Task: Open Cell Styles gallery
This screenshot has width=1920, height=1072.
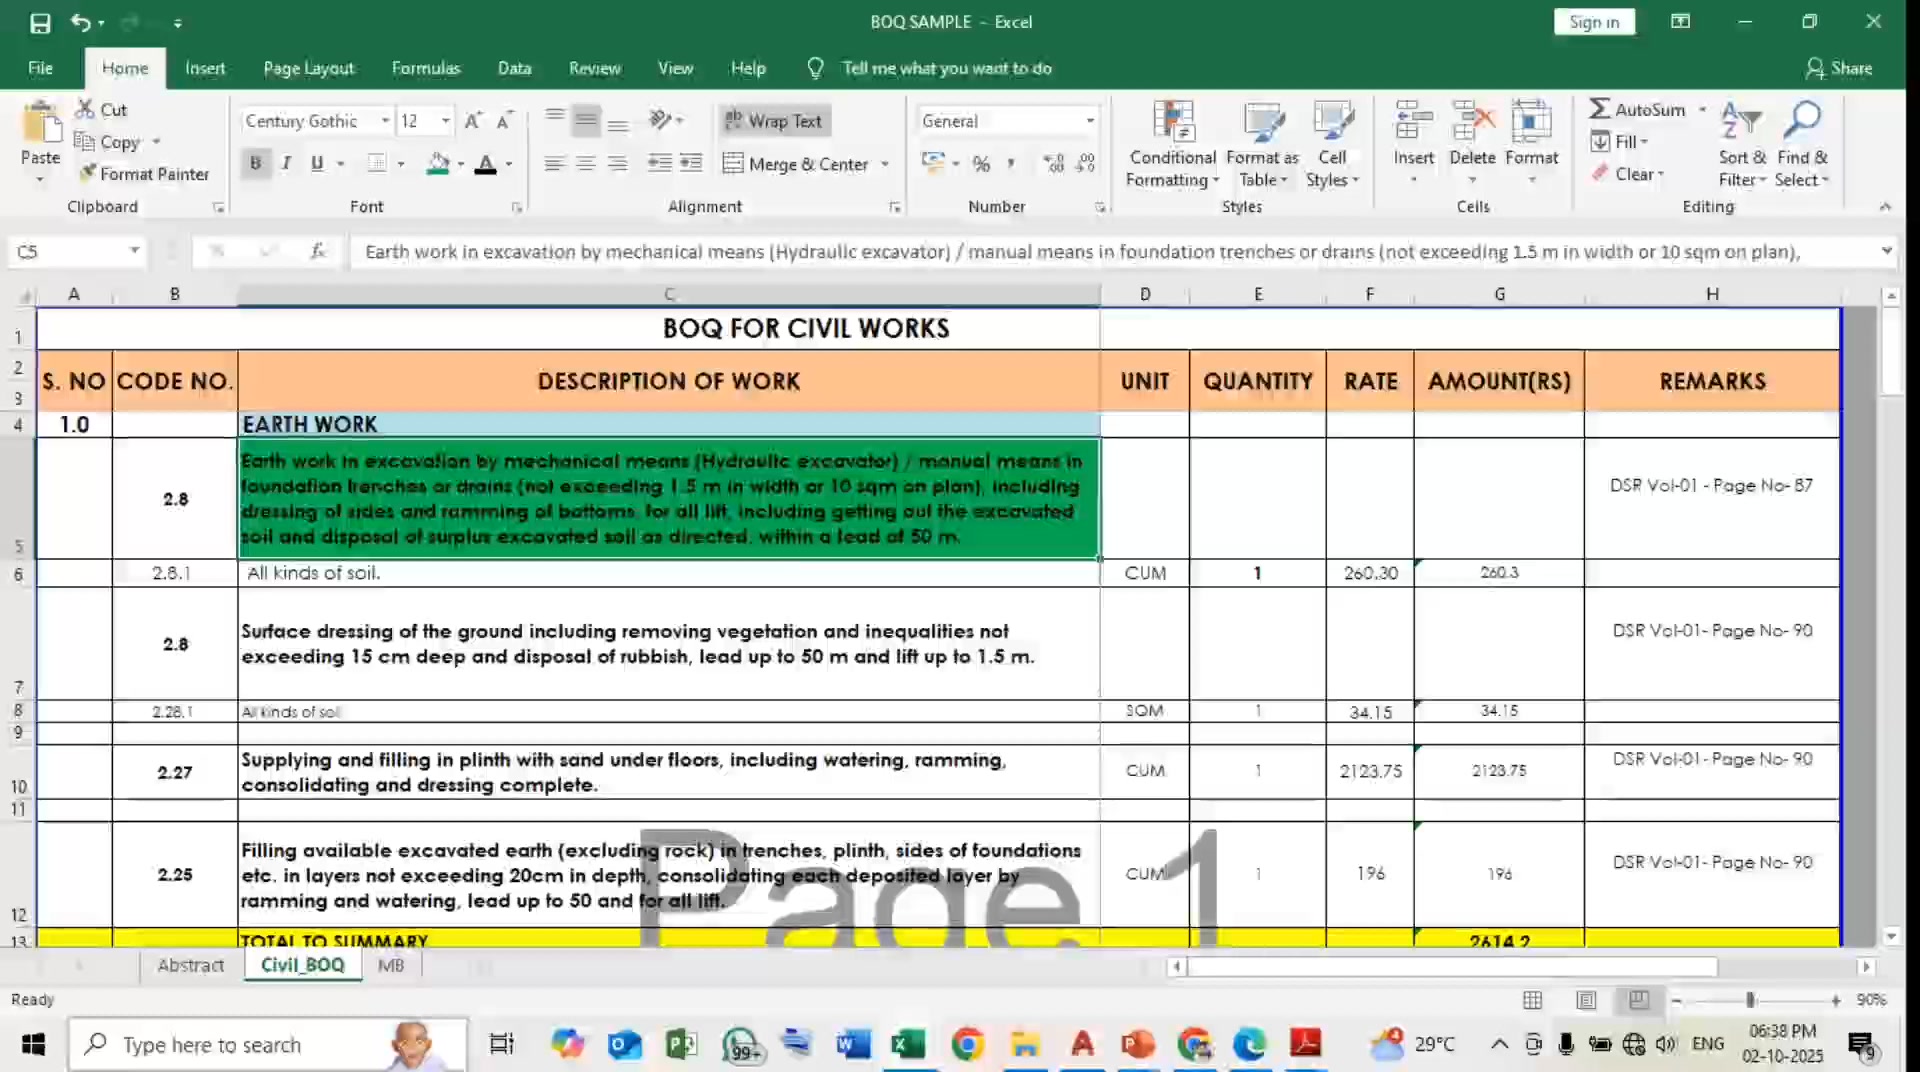Action: click(1332, 145)
